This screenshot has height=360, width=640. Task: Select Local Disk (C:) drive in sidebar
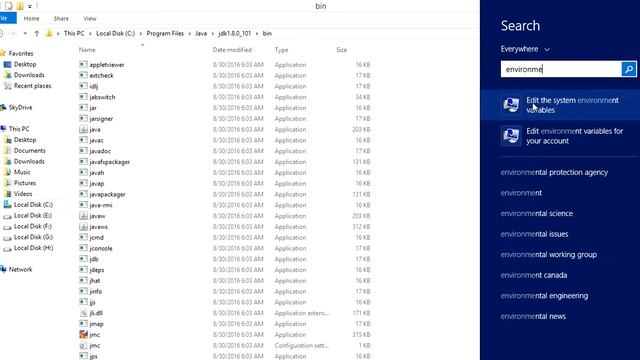[x=29, y=204]
